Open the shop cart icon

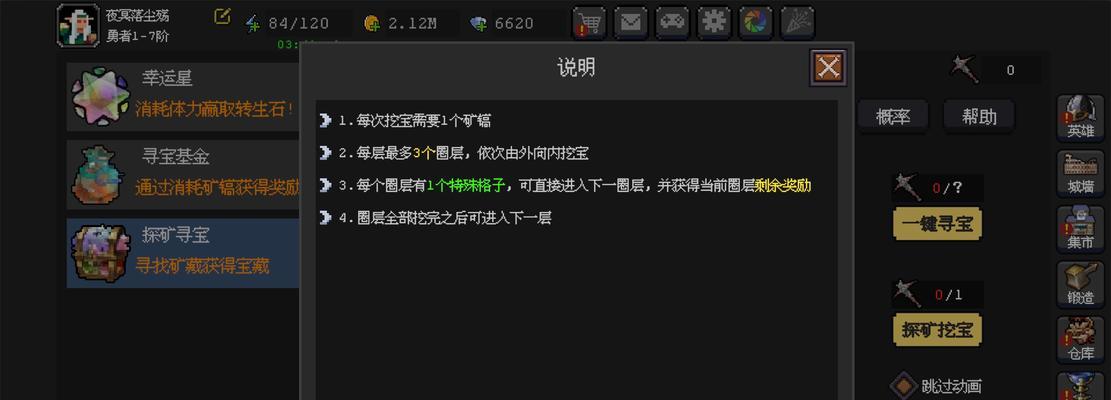point(590,23)
